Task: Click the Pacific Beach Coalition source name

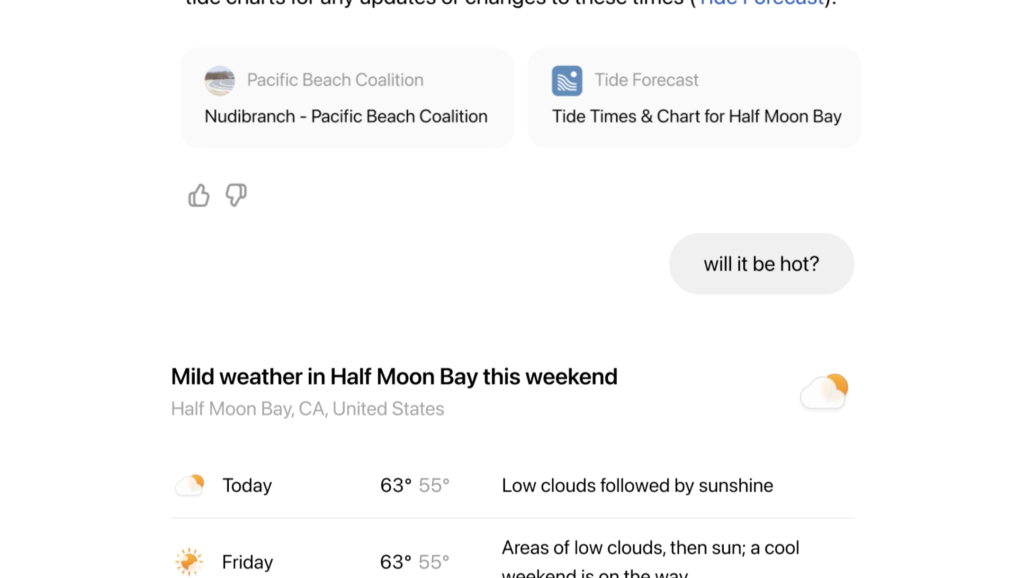Action: [335, 80]
